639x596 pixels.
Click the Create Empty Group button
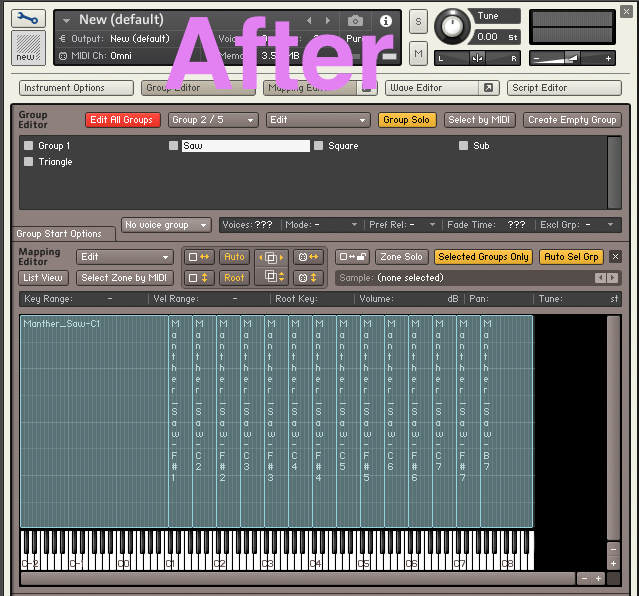pyautogui.click(x=572, y=120)
